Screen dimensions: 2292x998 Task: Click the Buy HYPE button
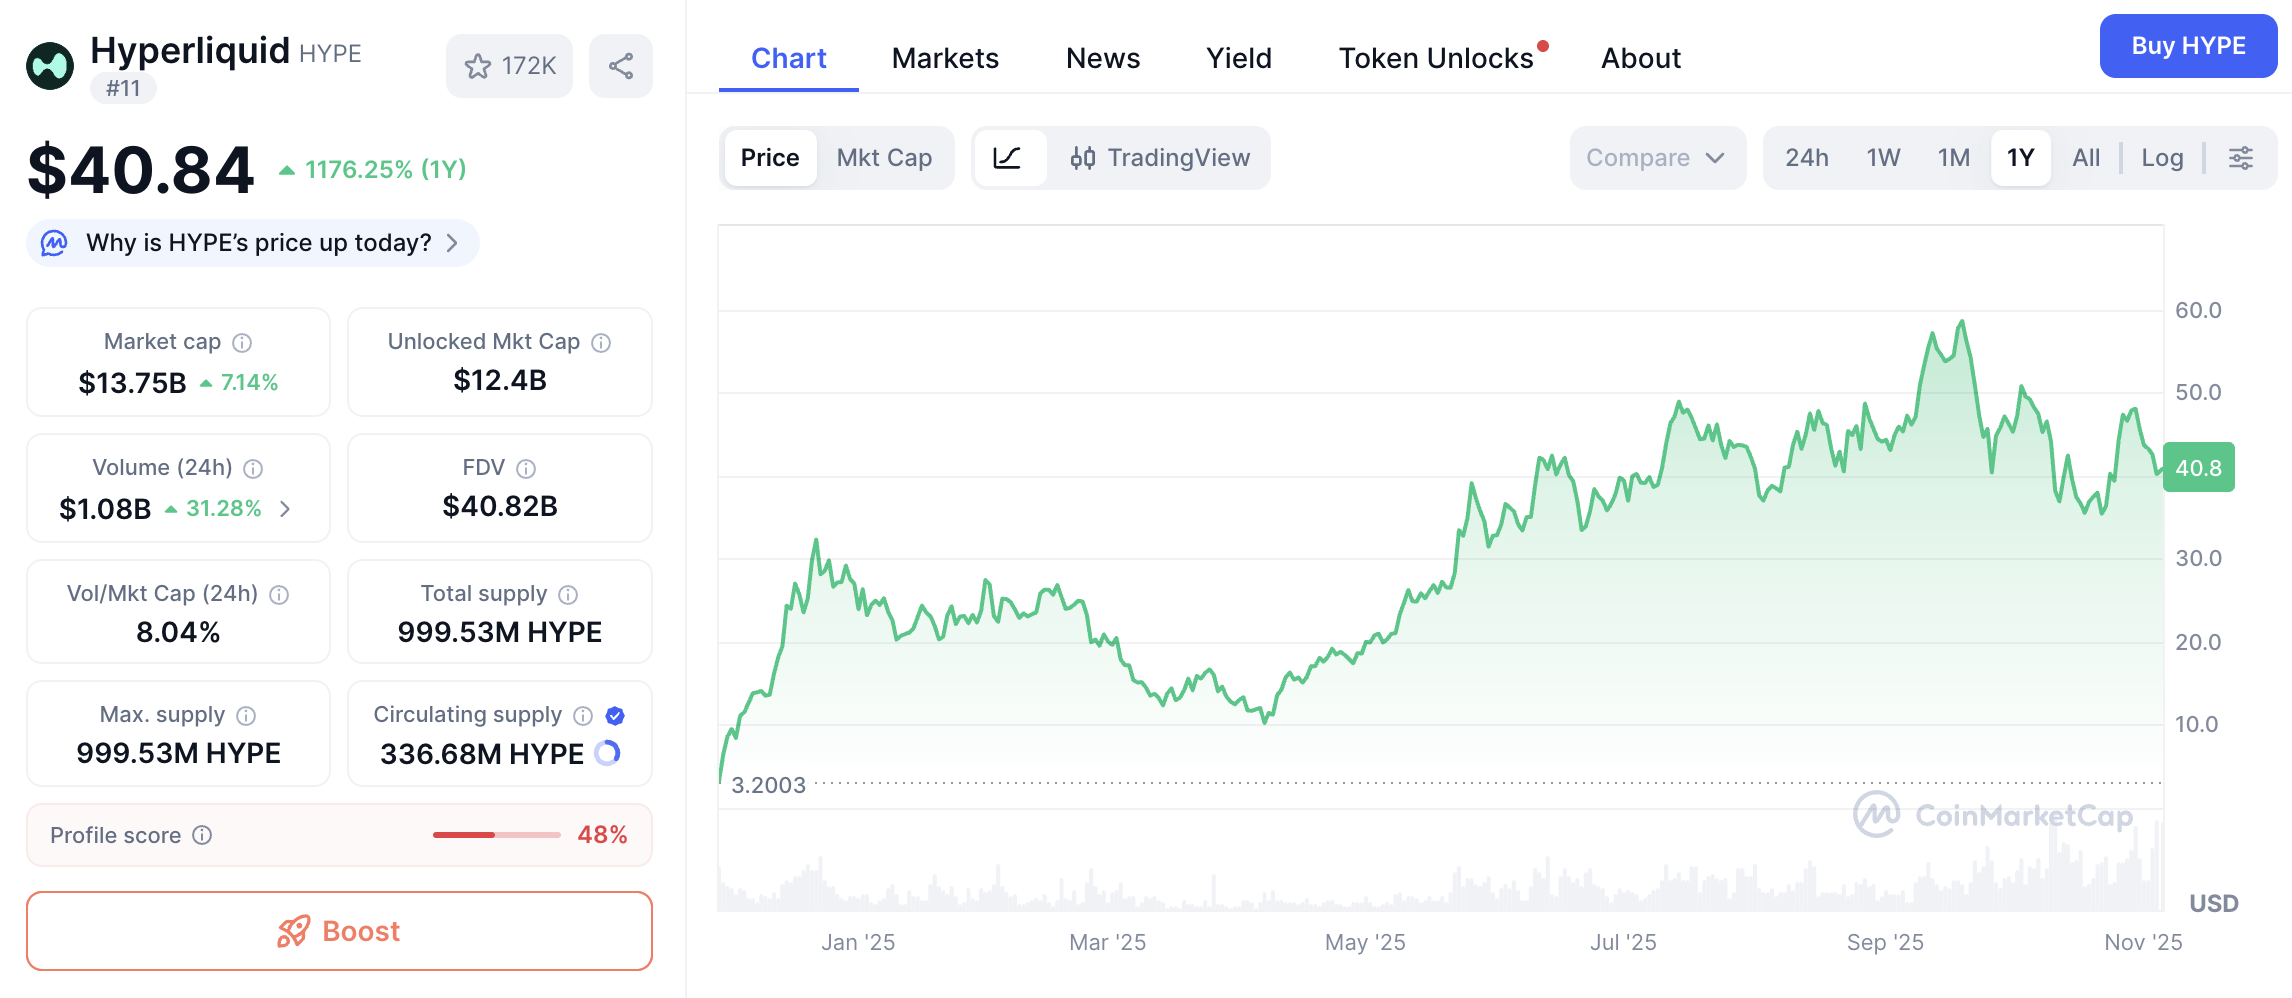(2188, 45)
